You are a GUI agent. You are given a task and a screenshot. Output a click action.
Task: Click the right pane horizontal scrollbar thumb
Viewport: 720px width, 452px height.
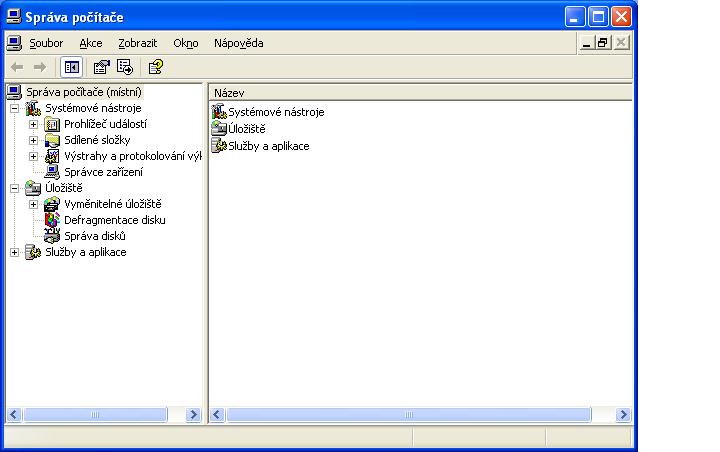[x=409, y=415]
